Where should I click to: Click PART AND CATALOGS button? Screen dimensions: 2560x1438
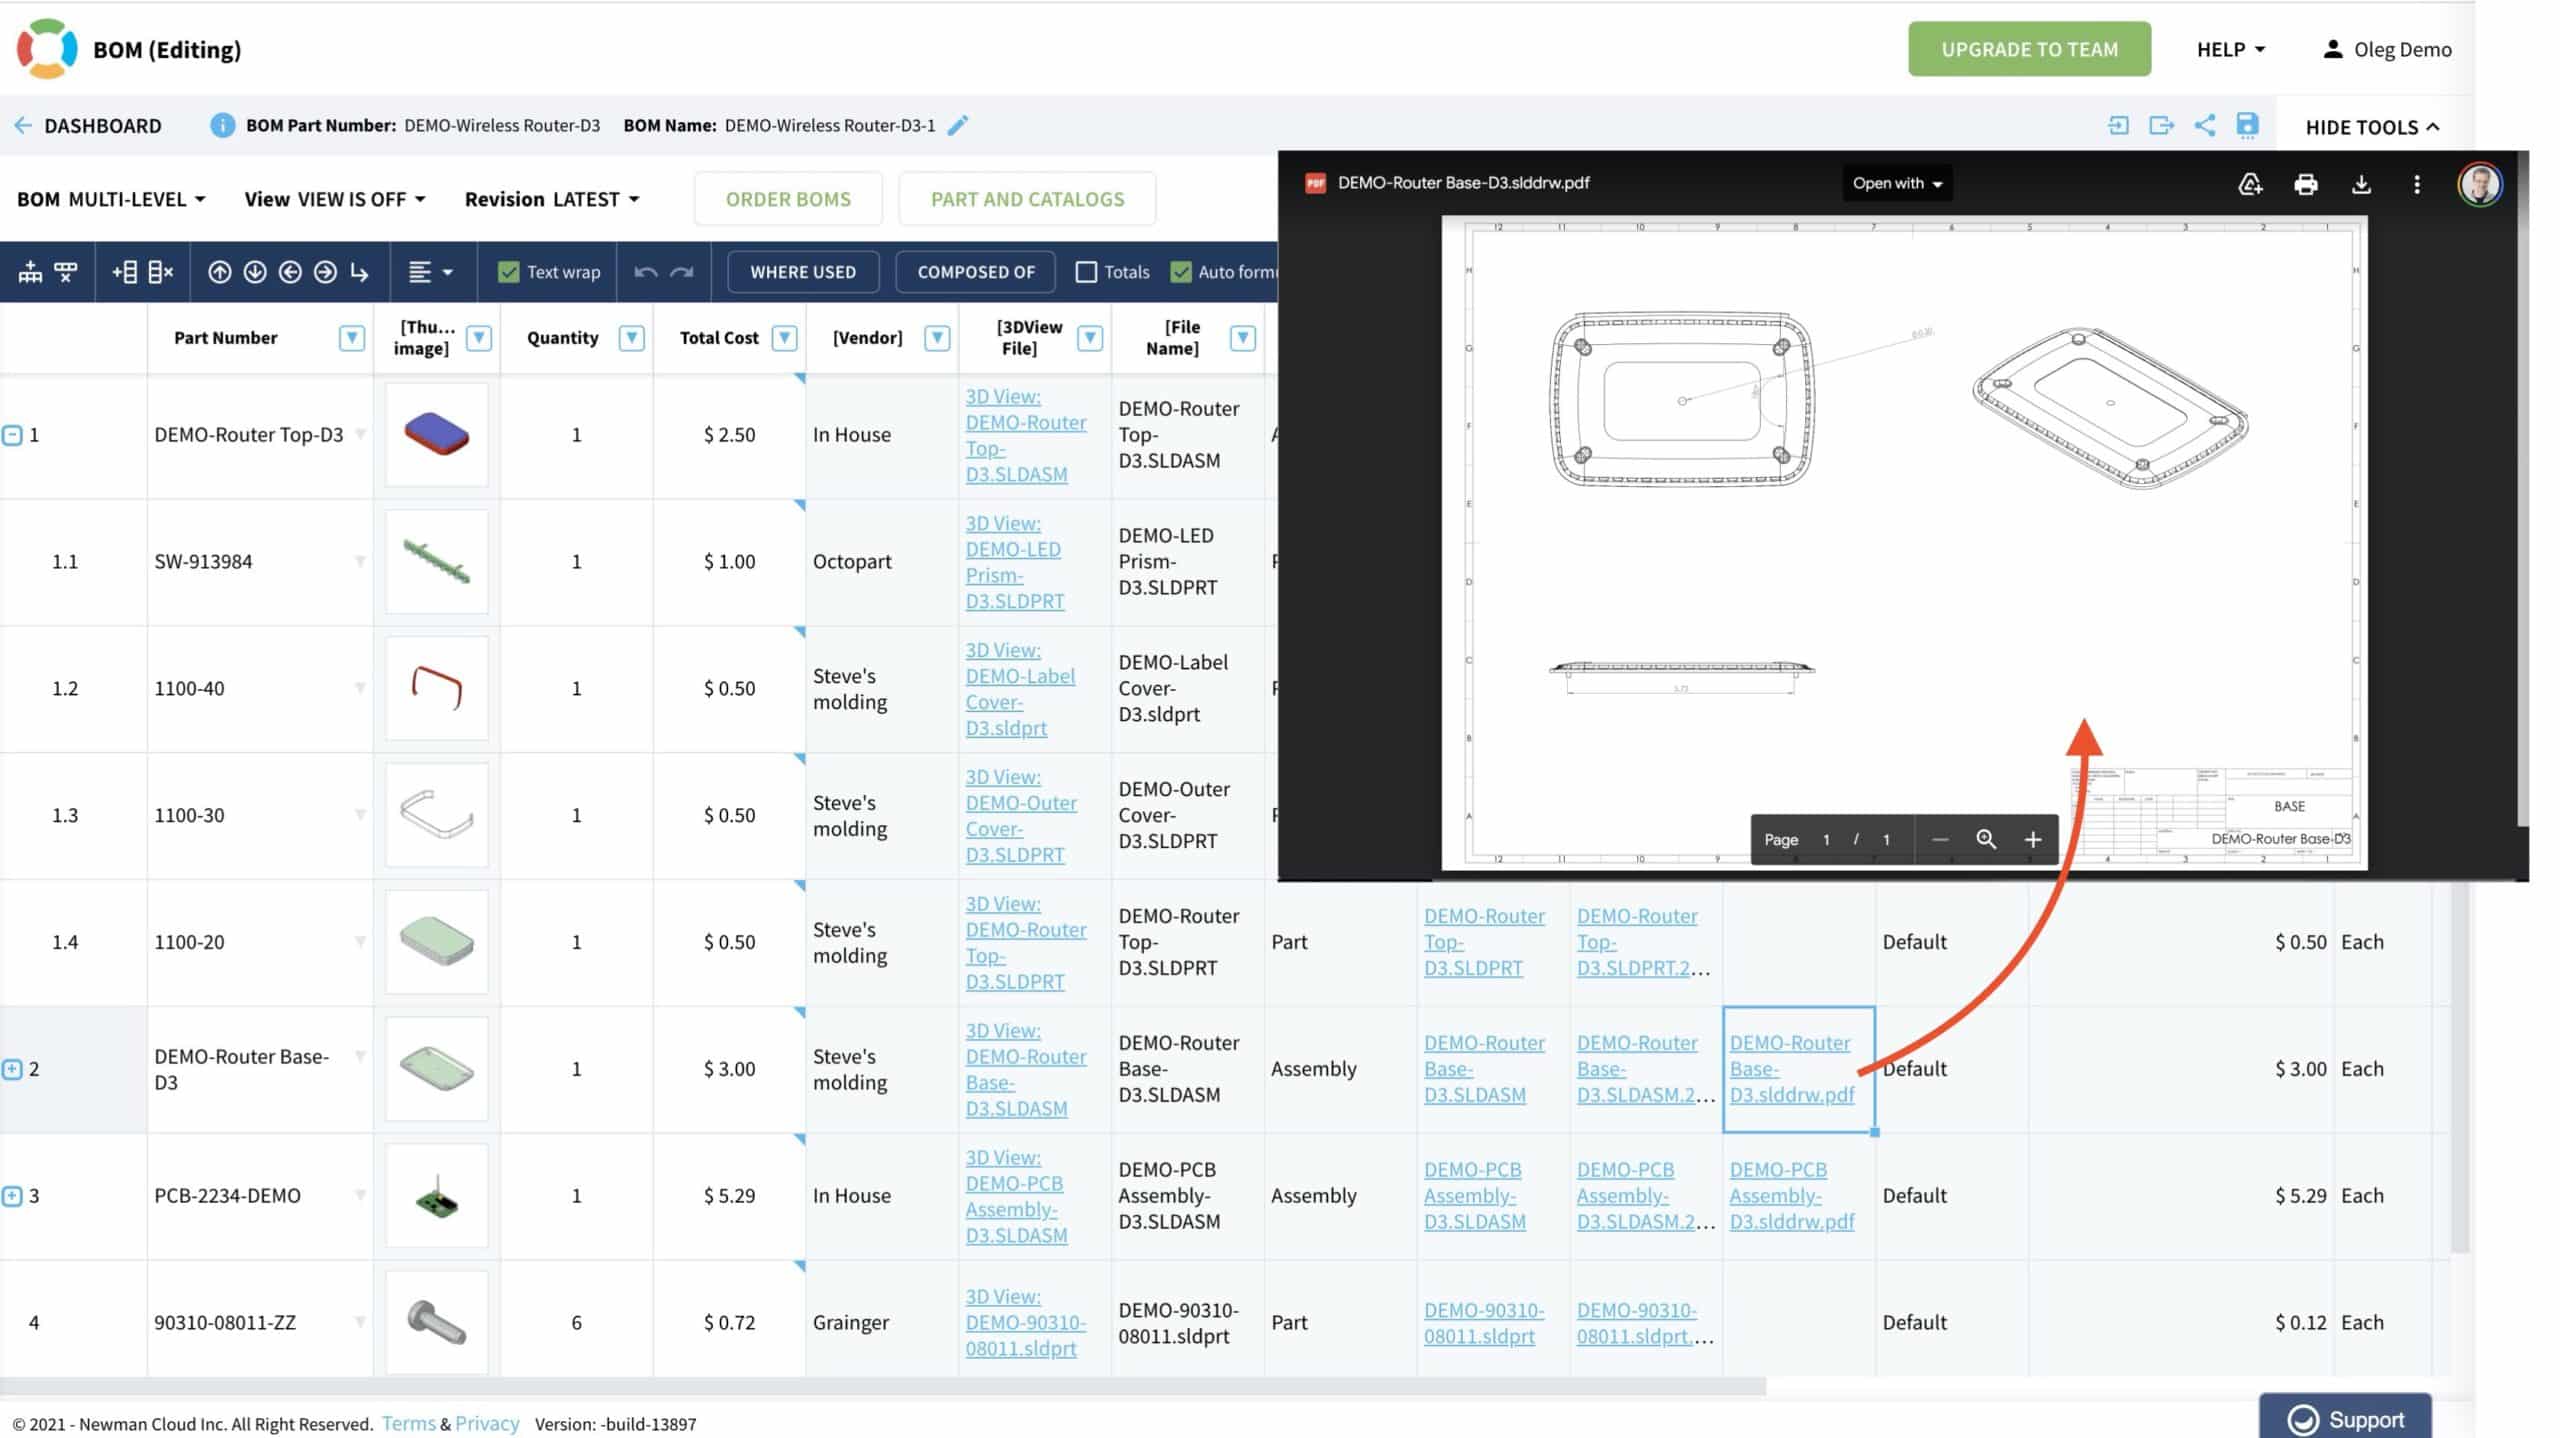[1029, 199]
